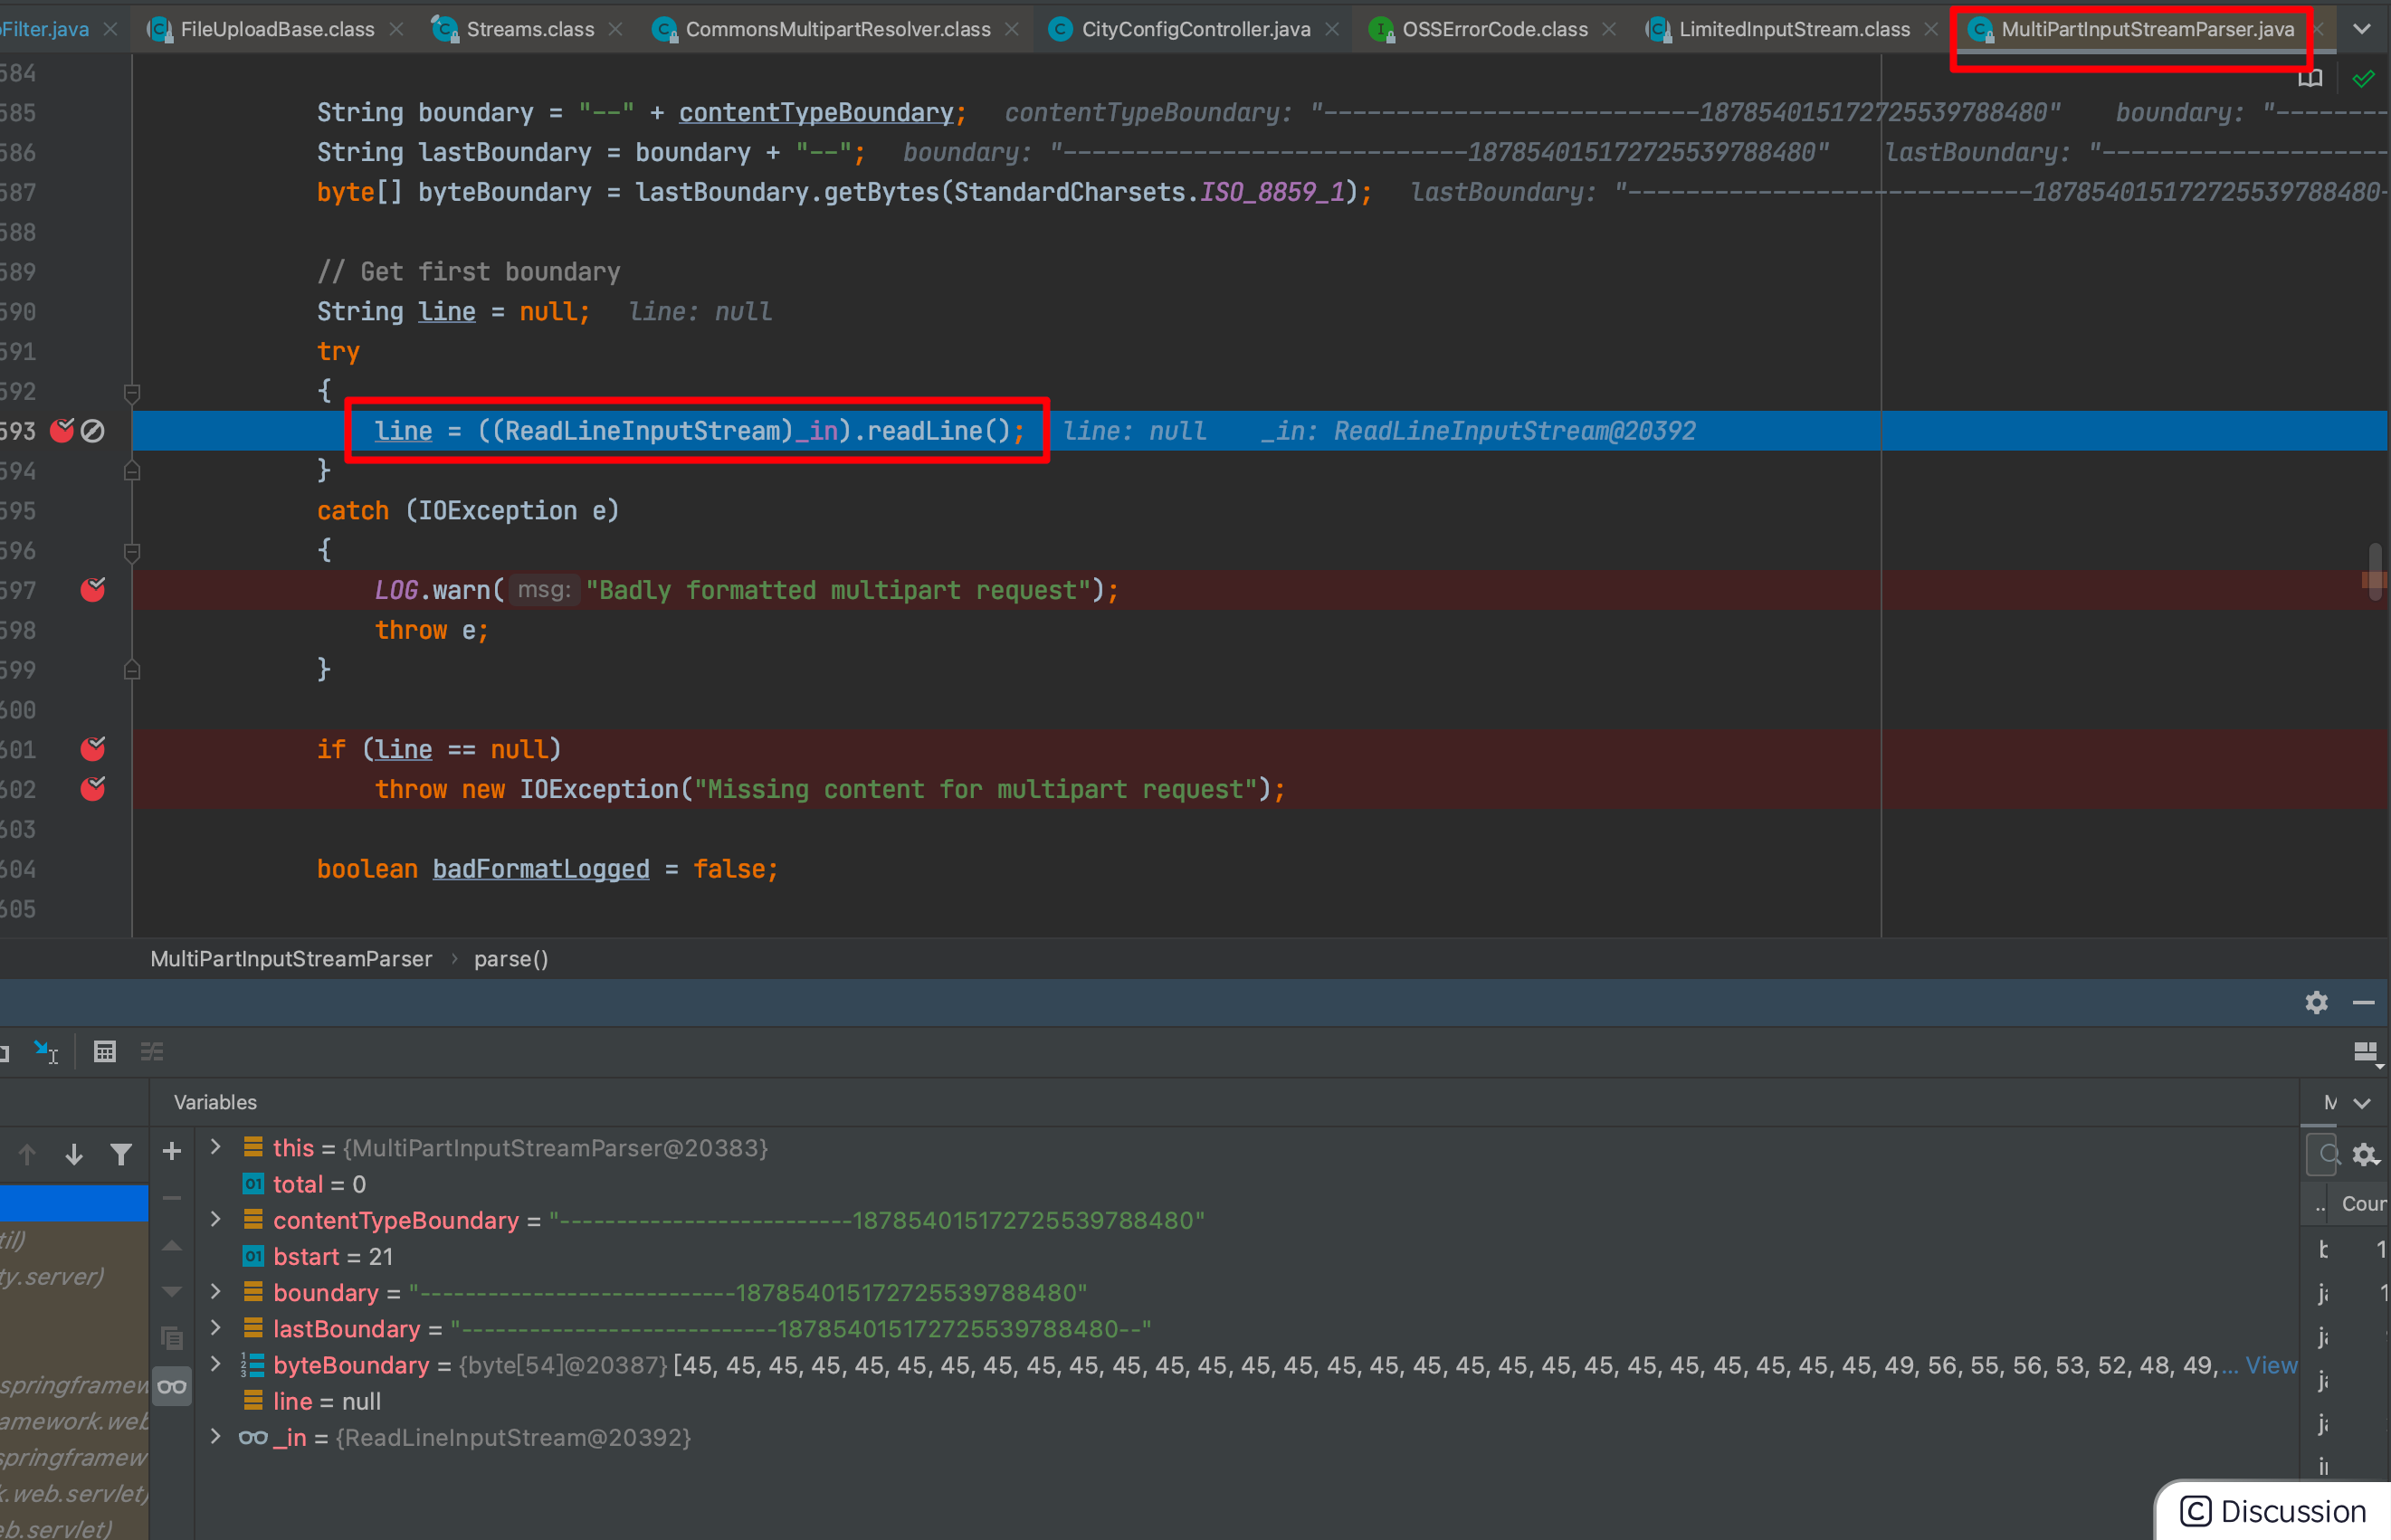Move watch down with triangle icon
The width and height of the screenshot is (2391, 1540).
point(172,1291)
